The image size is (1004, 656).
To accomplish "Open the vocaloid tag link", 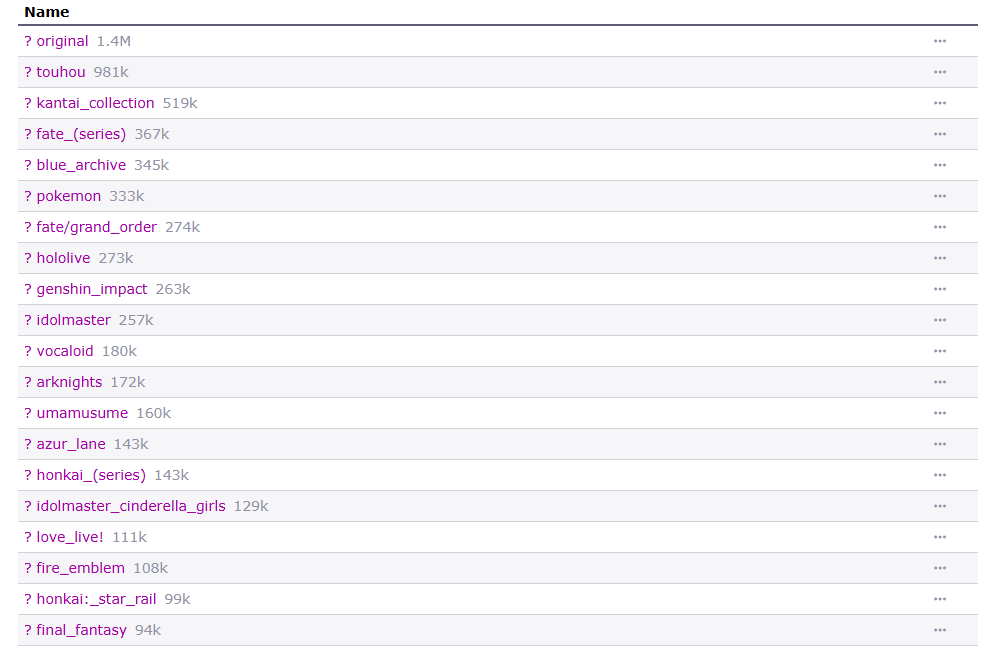I will point(65,351).
